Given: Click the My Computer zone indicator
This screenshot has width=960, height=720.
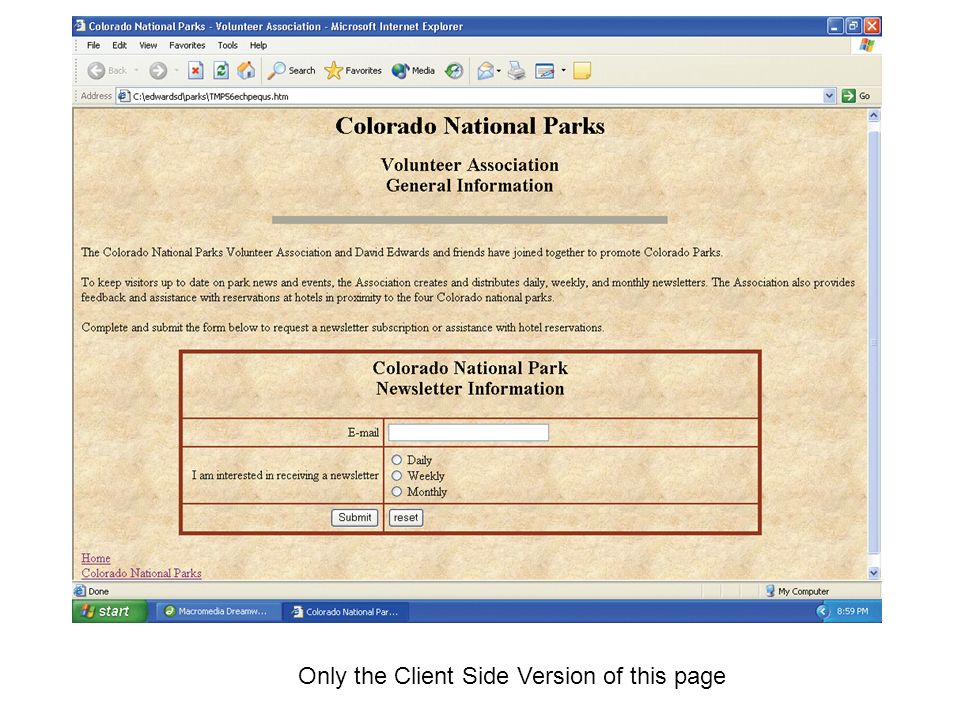Looking at the screenshot, I should click(797, 591).
